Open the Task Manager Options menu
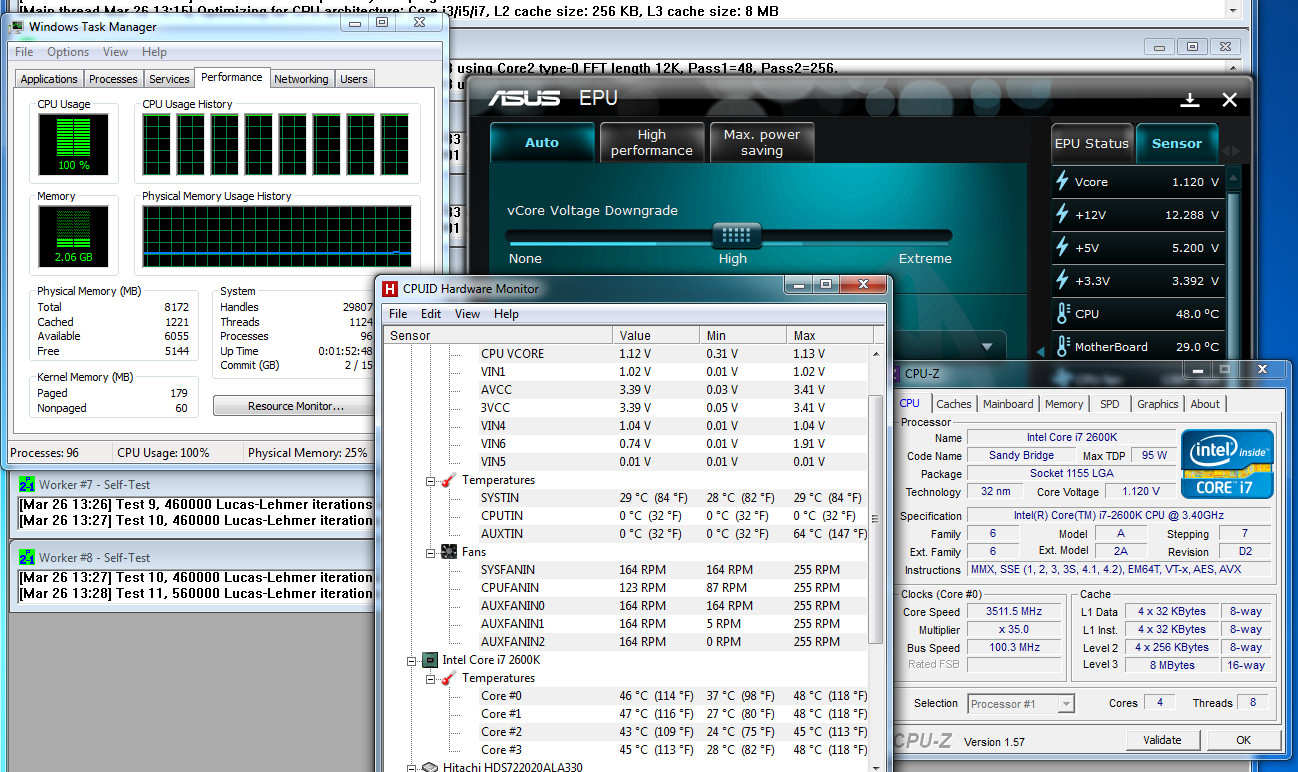Image resolution: width=1298 pixels, height=772 pixels. [x=68, y=52]
